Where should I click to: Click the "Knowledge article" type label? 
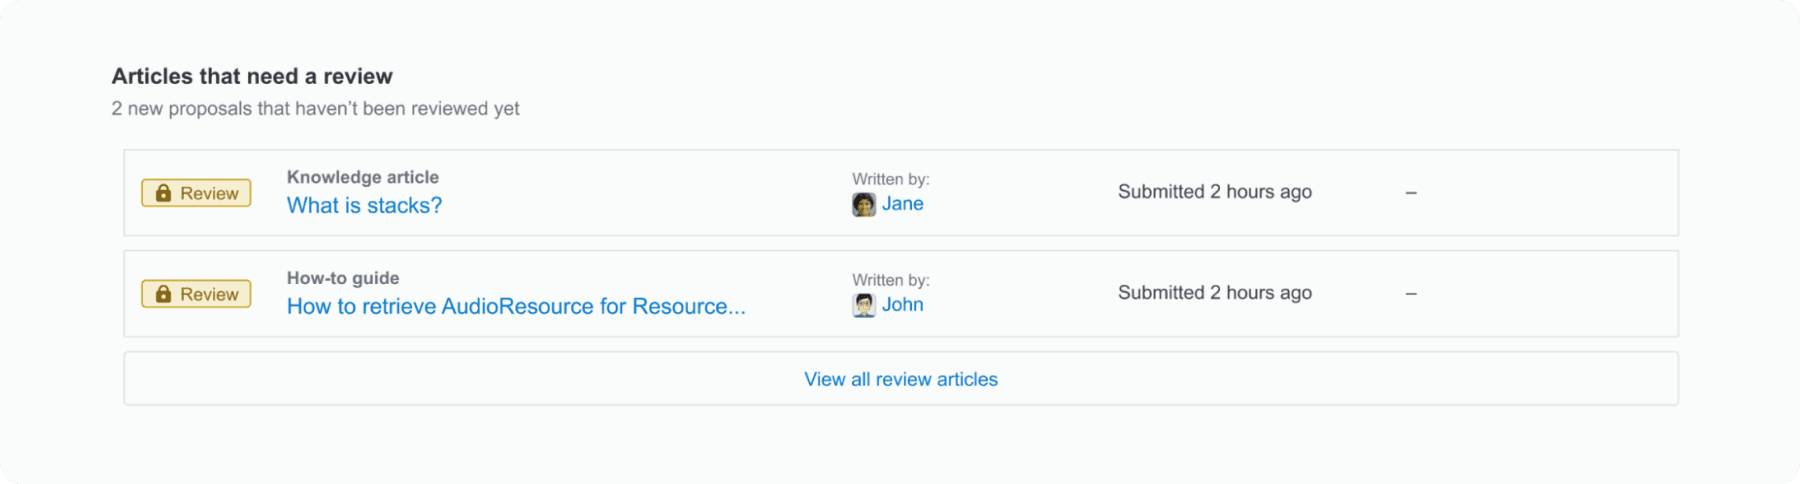(x=363, y=177)
